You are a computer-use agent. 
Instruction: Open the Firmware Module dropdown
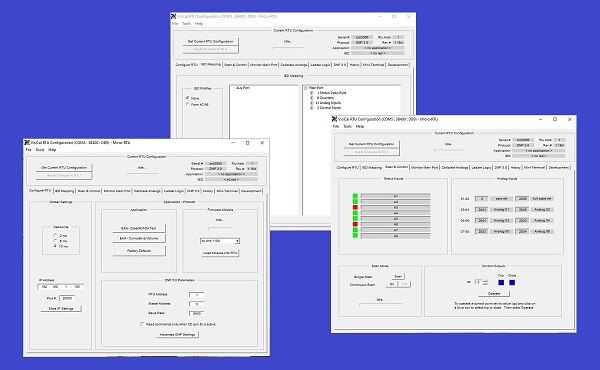pos(237,241)
